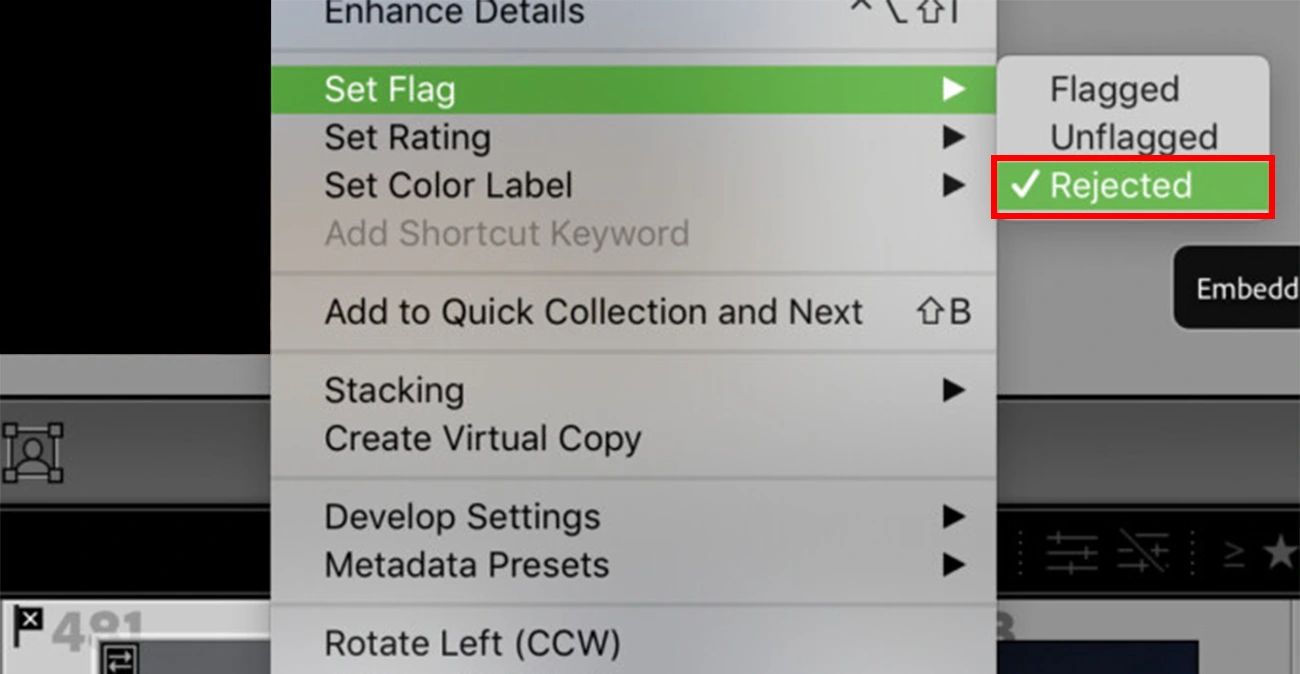The image size is (1300, 674).
Task: Click the swap-arrows badge on the thumbnail
Action: pos(121,660)
